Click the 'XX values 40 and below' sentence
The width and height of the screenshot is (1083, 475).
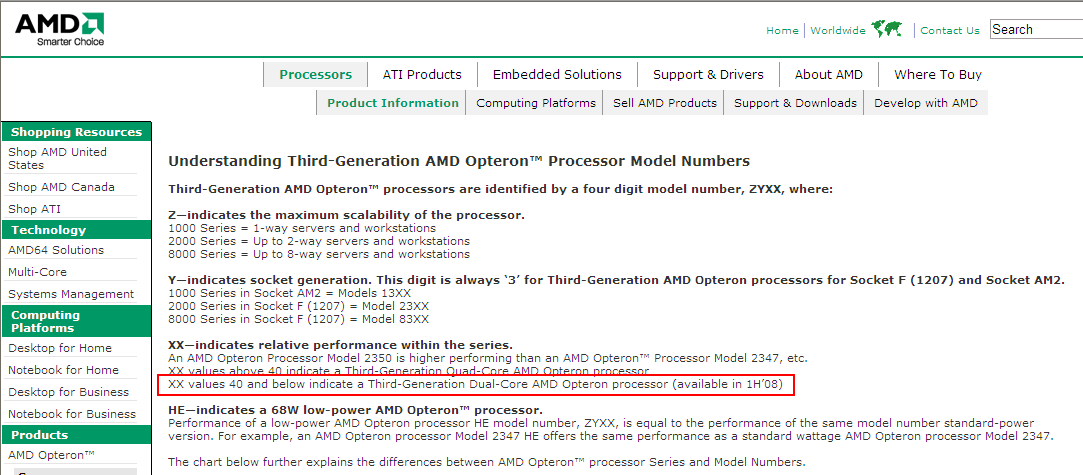tap(475, 385)
